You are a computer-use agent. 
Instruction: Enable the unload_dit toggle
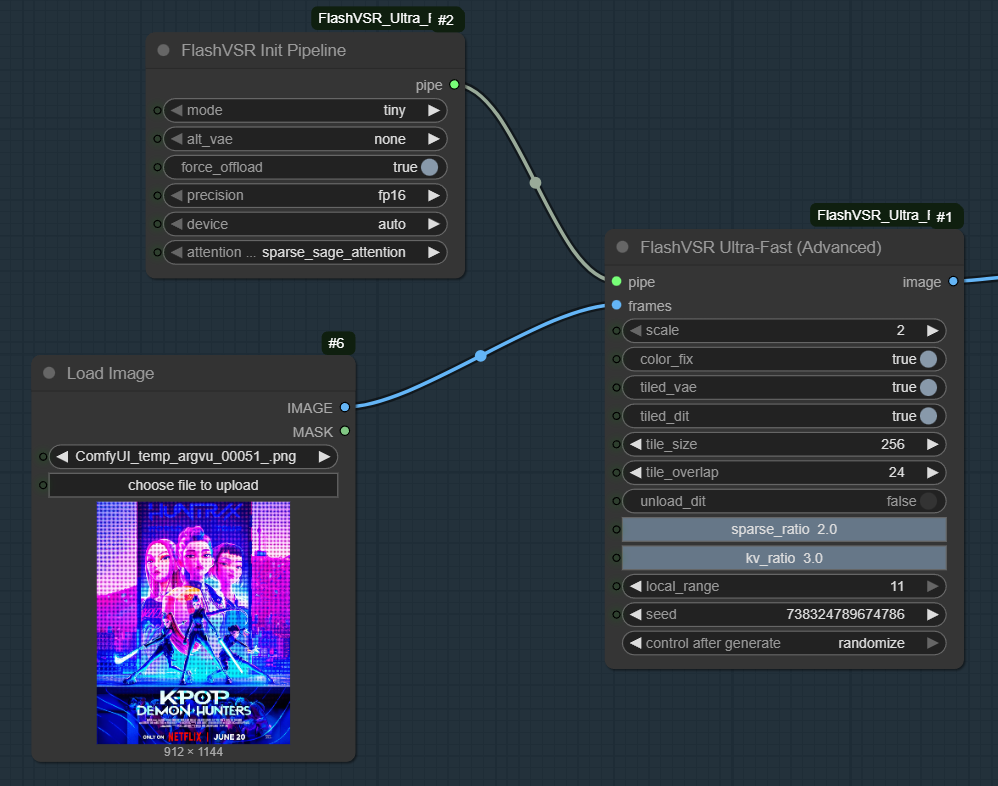coord(928,501)
